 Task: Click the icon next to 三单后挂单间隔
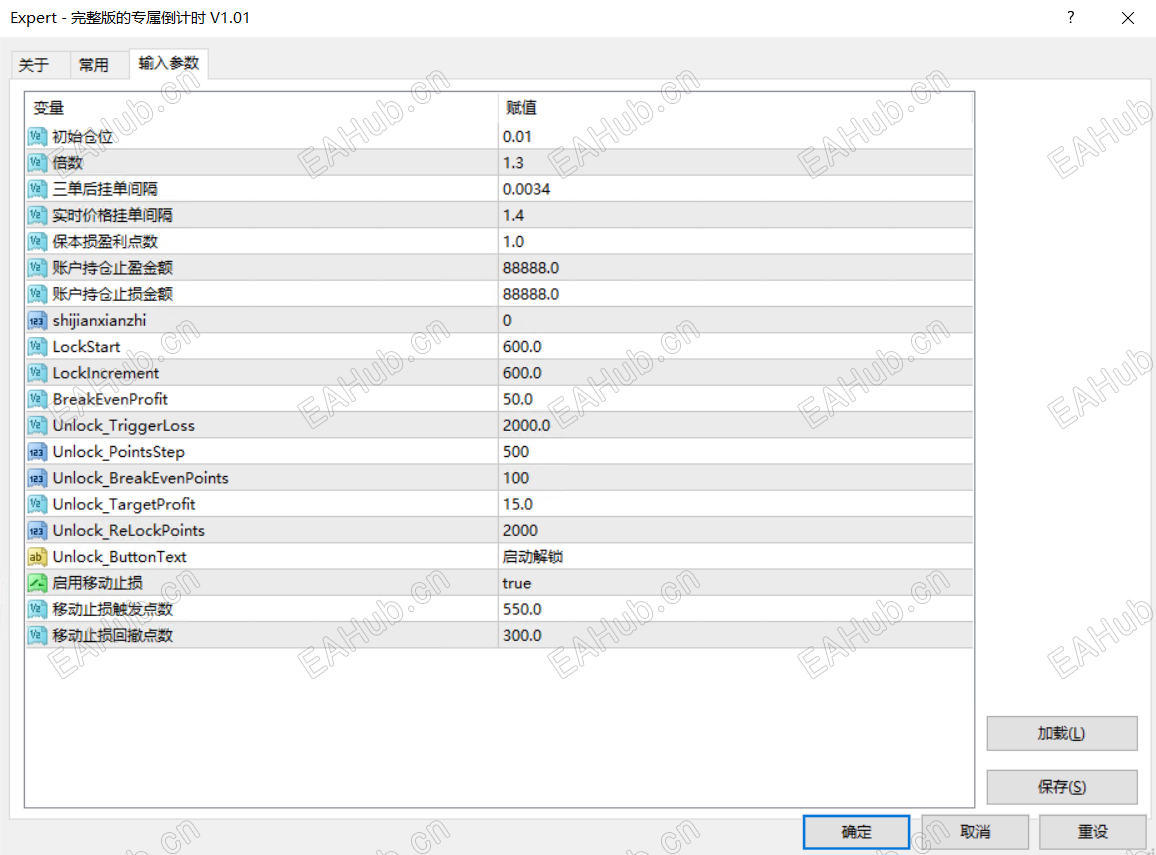point(37,189)
